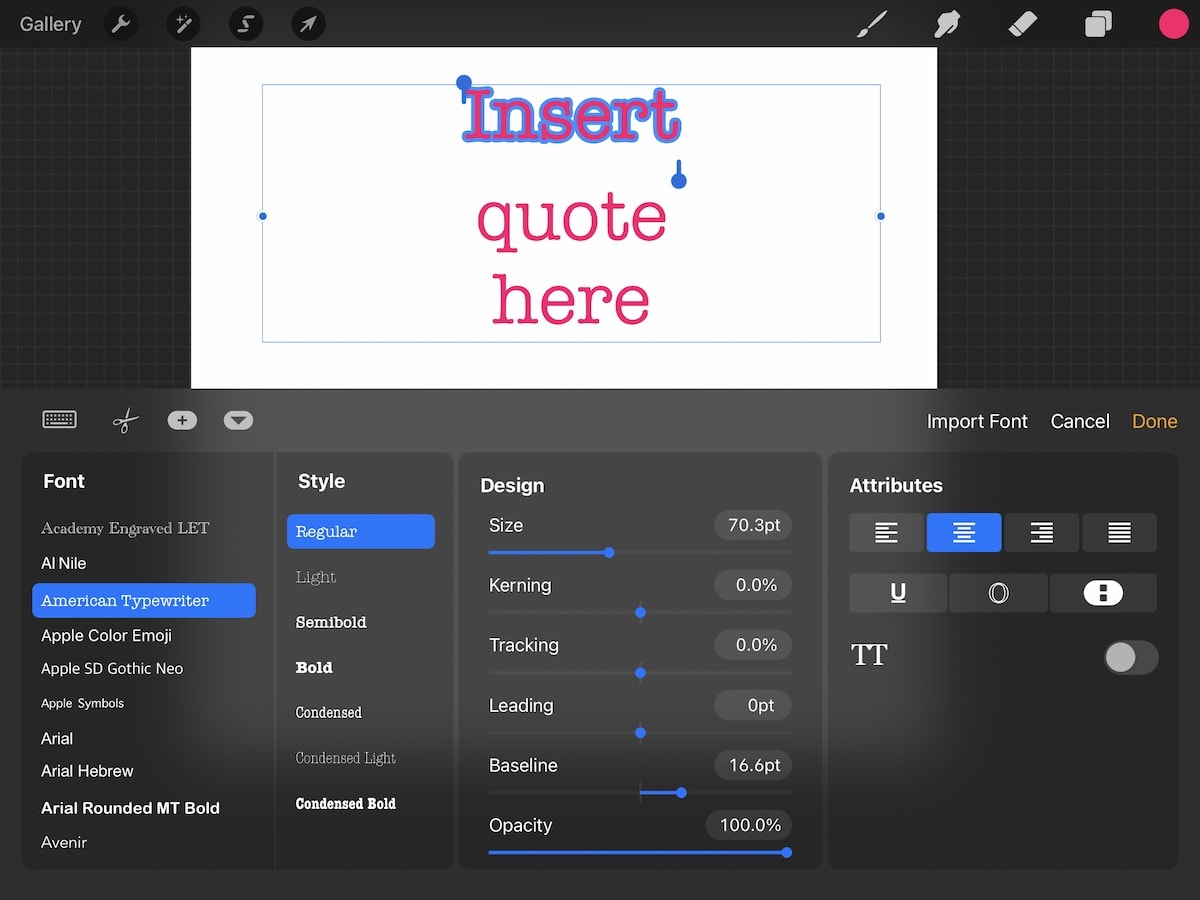Open the Layers panel
Image resolution: width=1200 pixels, height=900 pixels.
(1098, 23)
